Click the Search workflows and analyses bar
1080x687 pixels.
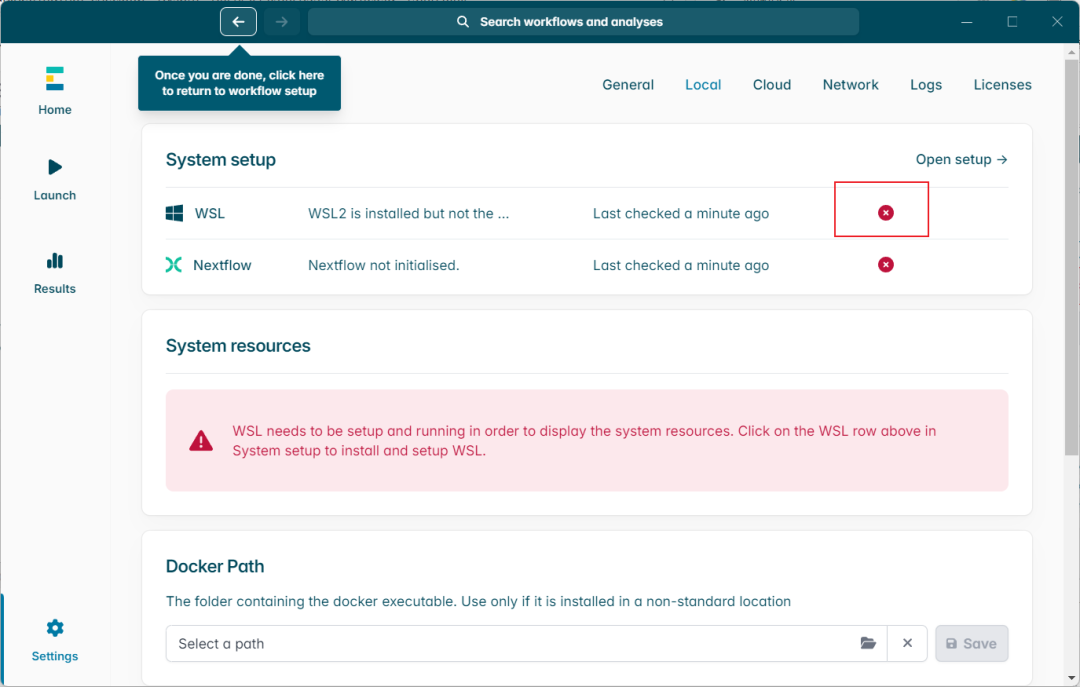click(x=583, y=22)
